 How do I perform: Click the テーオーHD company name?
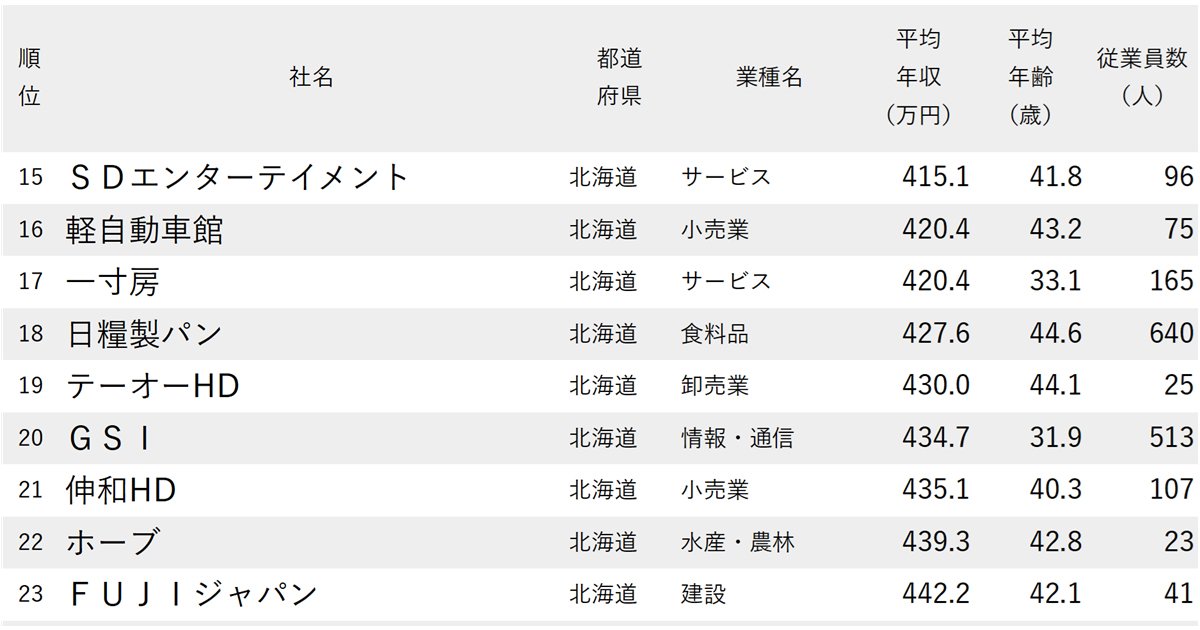pyautogui.click(x=153, y=385)
